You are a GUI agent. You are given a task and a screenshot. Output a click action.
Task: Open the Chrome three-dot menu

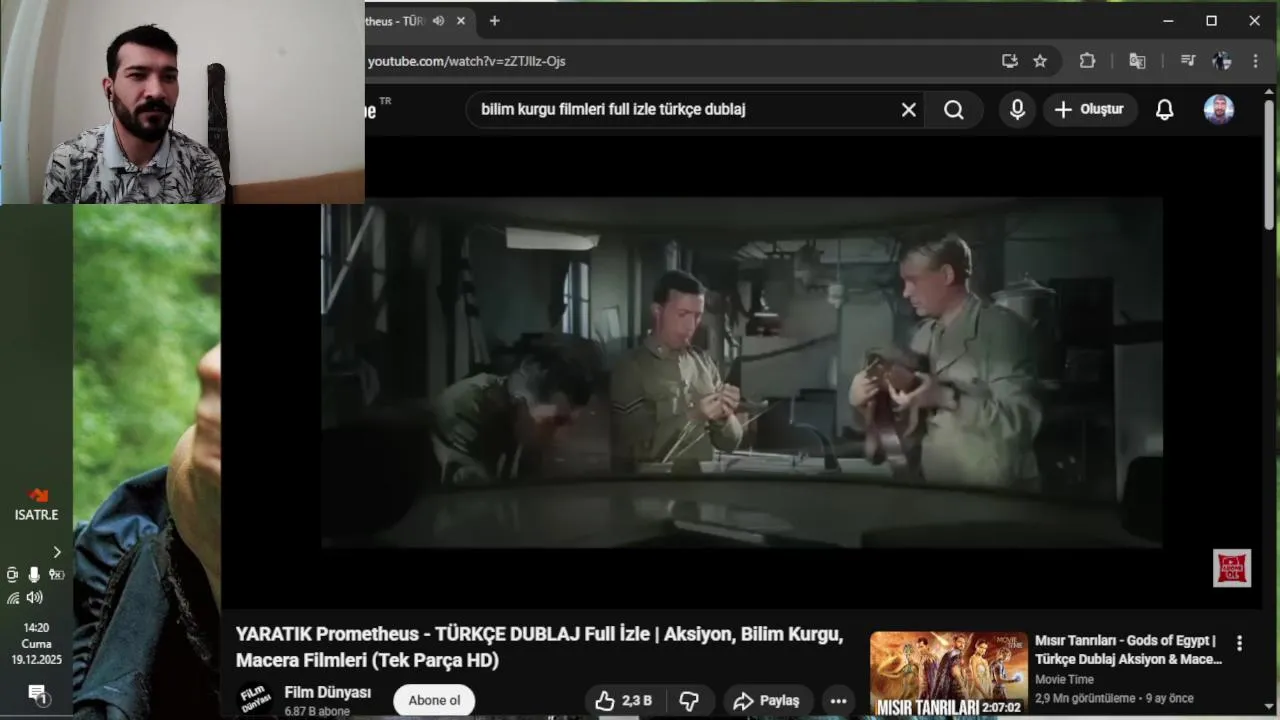coord(1255,61)
